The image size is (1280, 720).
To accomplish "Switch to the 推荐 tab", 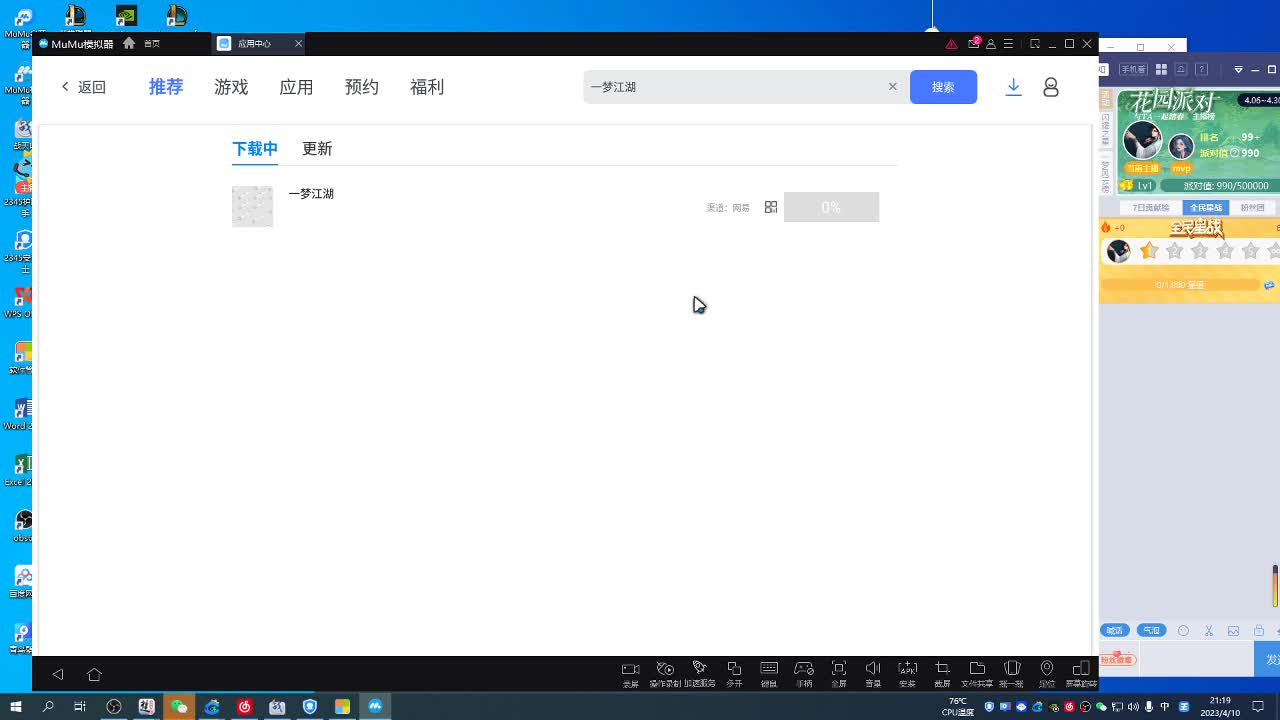I will (166, 87).
